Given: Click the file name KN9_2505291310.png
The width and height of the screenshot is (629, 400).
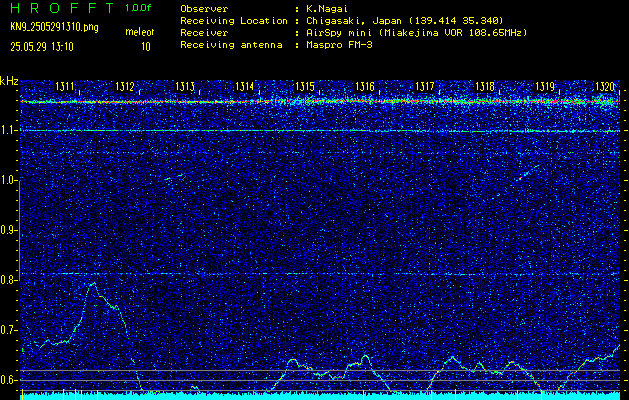Looking at the screenshot, I should click(54, 27).
